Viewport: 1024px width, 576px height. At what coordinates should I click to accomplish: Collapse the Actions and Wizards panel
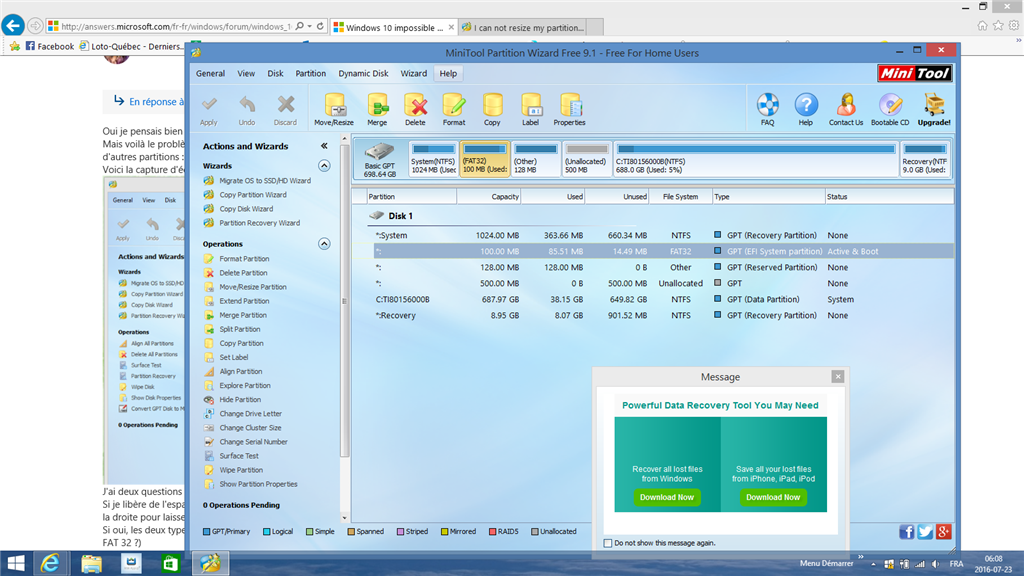pyautogui.click(x=324, y=146)
